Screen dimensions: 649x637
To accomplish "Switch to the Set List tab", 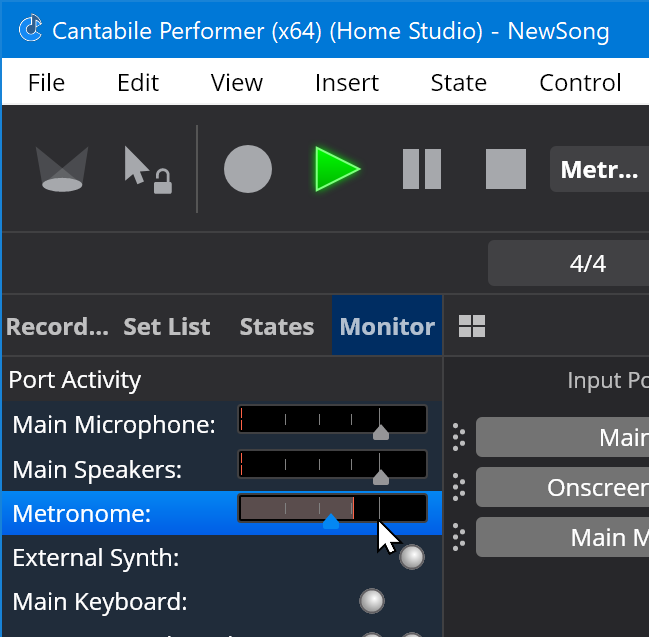I will click(167, 326).
